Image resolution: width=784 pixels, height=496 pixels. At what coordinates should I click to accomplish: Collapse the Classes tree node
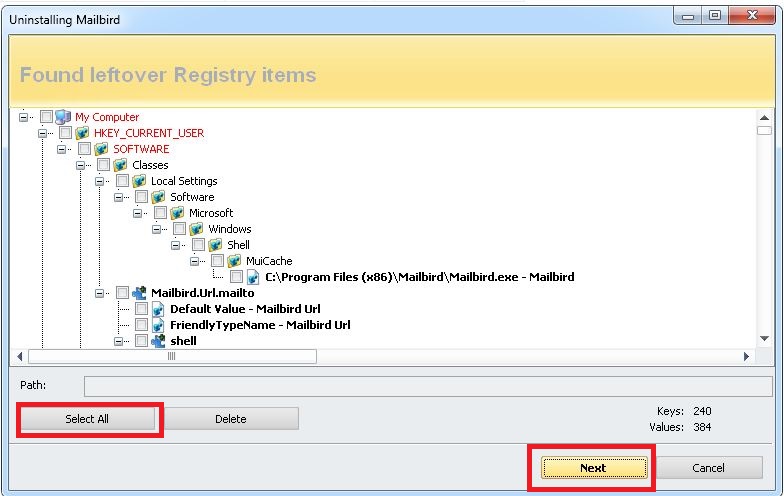click(80, 166)
